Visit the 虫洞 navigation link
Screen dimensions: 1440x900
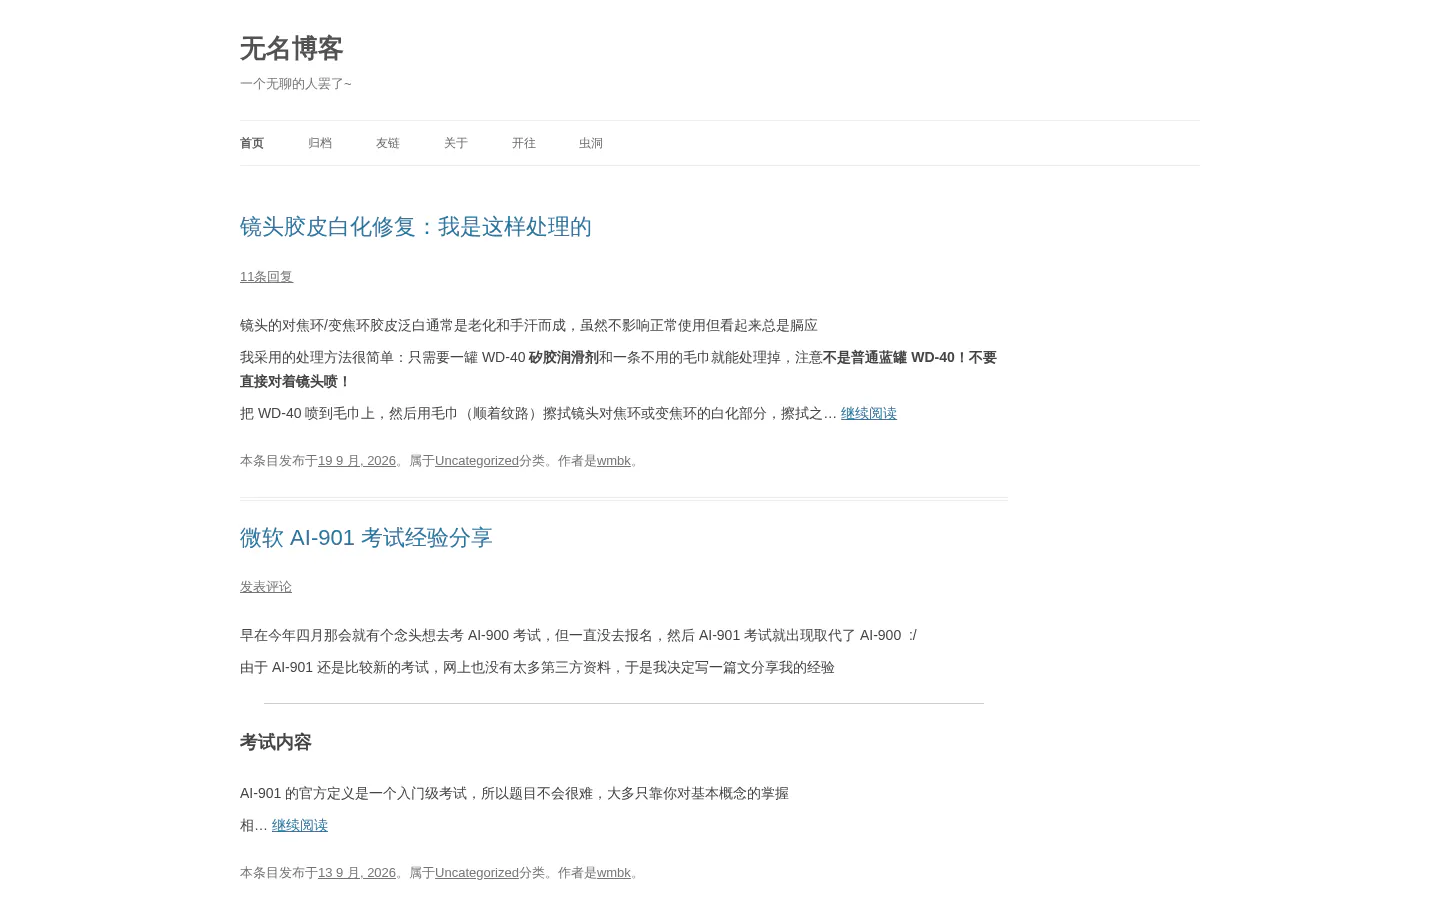coord(591,143)
